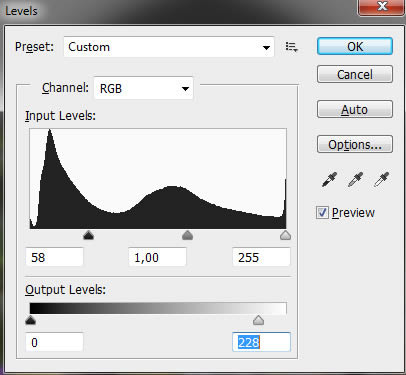The width and height of the screenshot is (406, 375).
Task: Confirm with the OK button
Action: click(x=355, y=46)
